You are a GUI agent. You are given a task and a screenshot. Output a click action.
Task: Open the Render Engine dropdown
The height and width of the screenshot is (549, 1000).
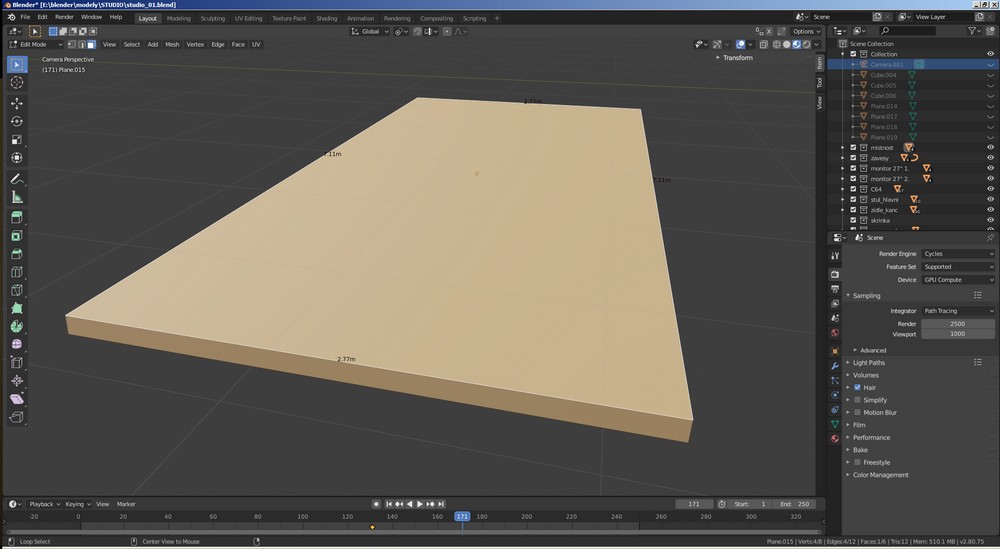point(957,254)
